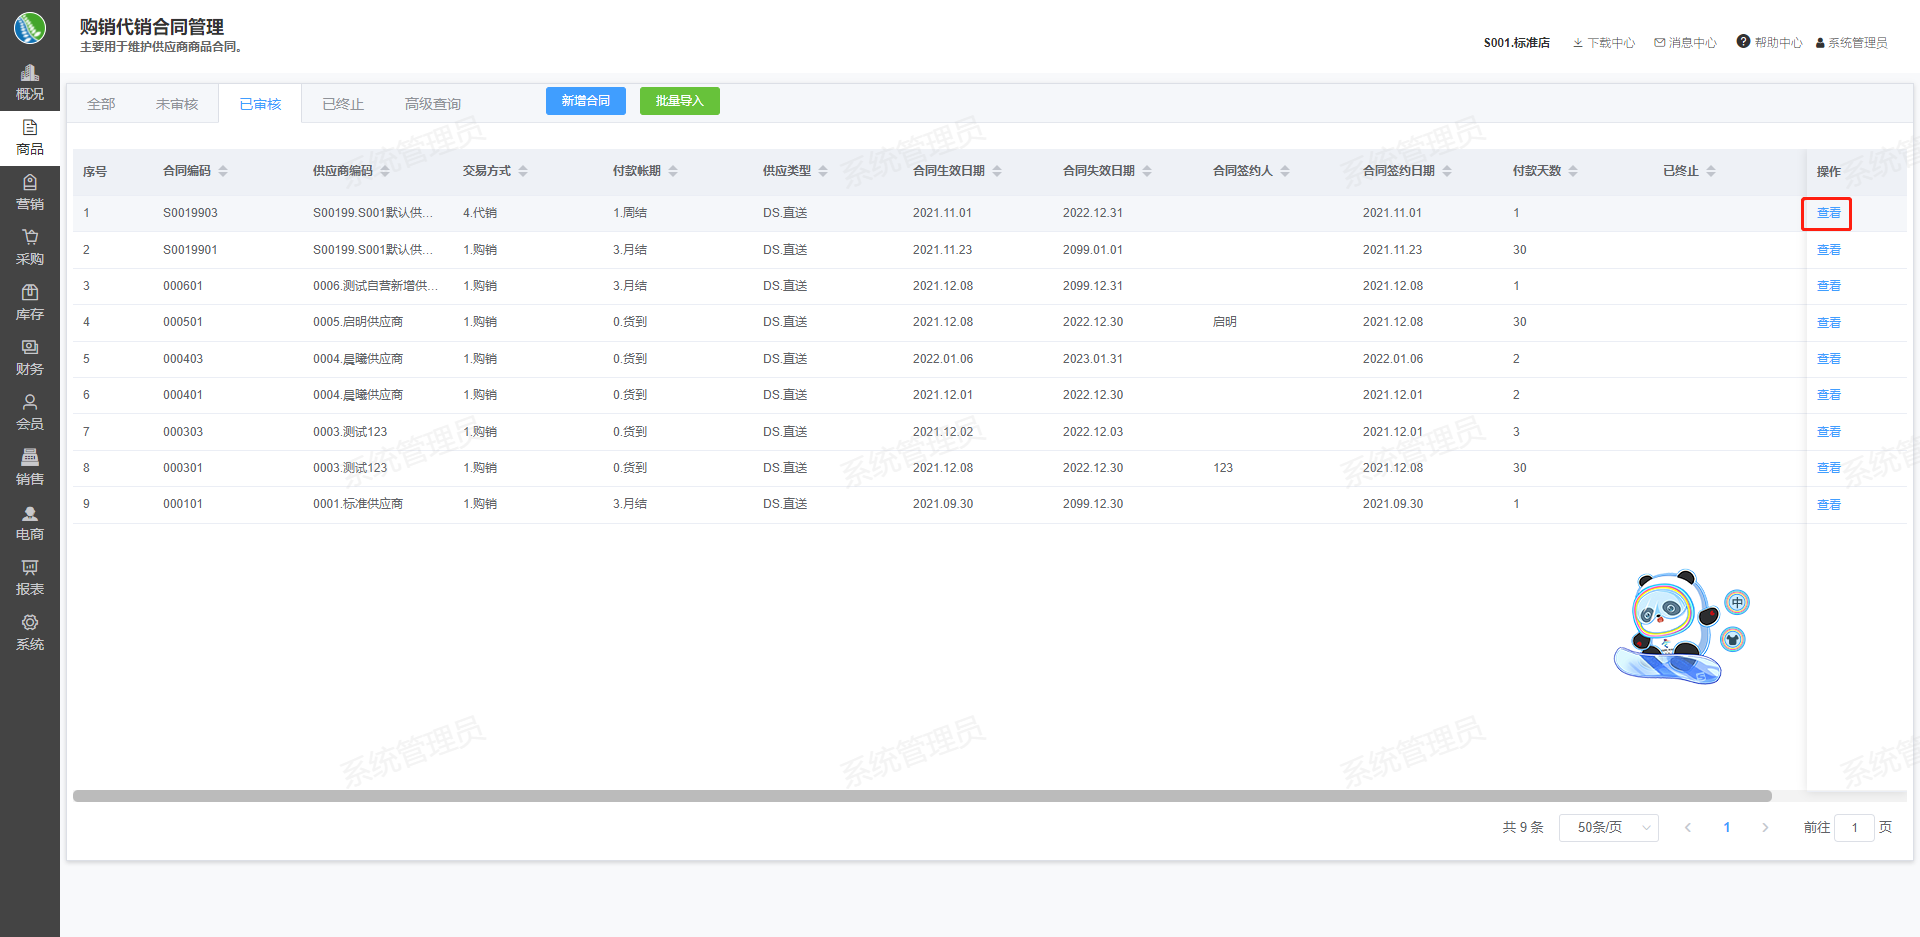The height and width of the screenshot is (937, 1920).
Task: Sort by 合同失效日期 column arrows
Action: (1147, 171)
